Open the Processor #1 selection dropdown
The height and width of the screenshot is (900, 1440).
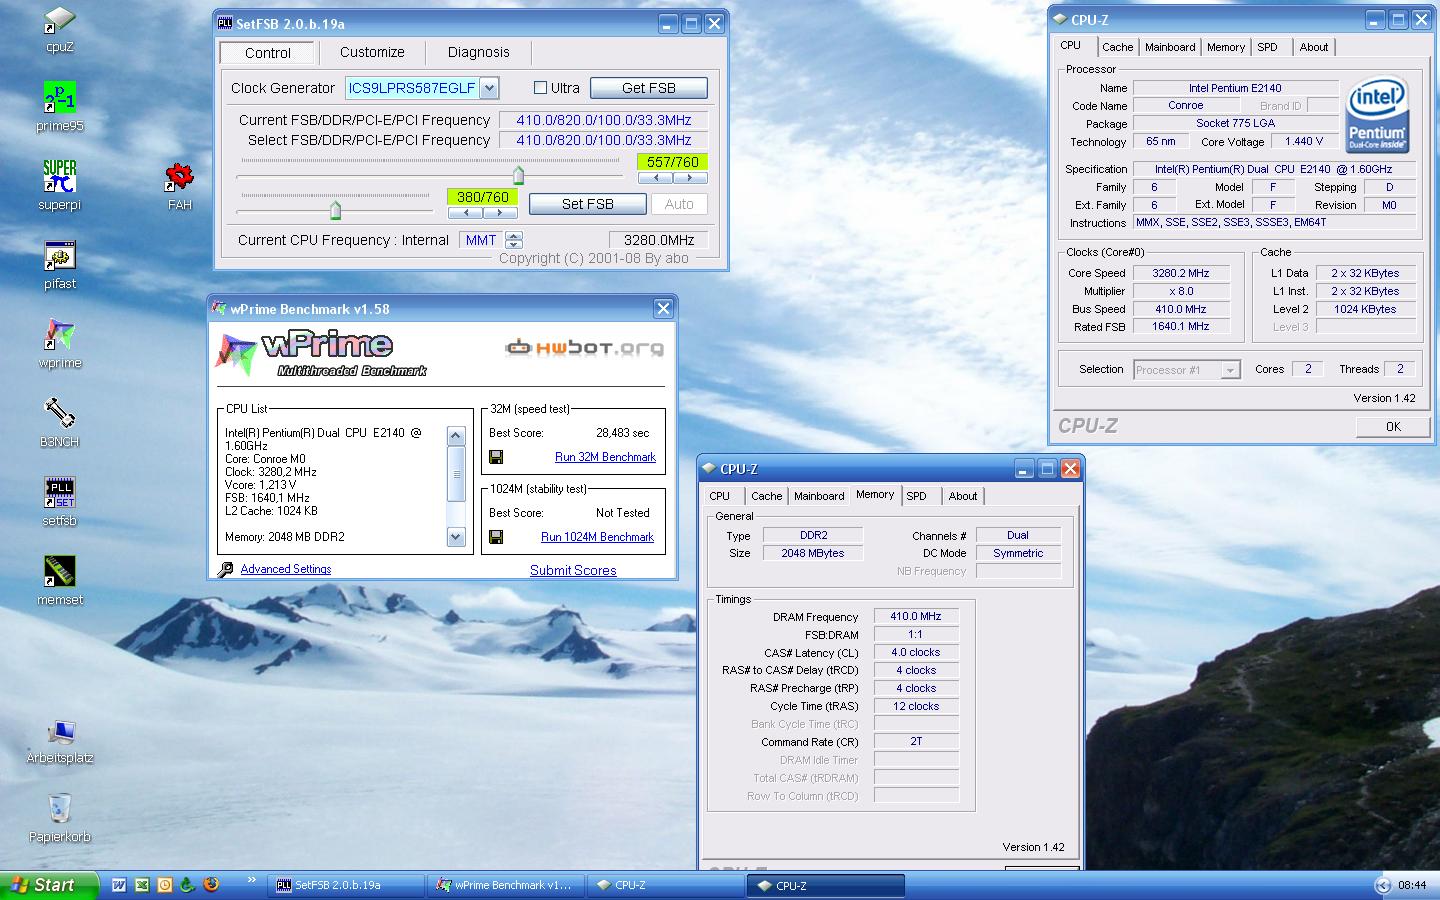pyautogui.click(x=1230, y=370)
